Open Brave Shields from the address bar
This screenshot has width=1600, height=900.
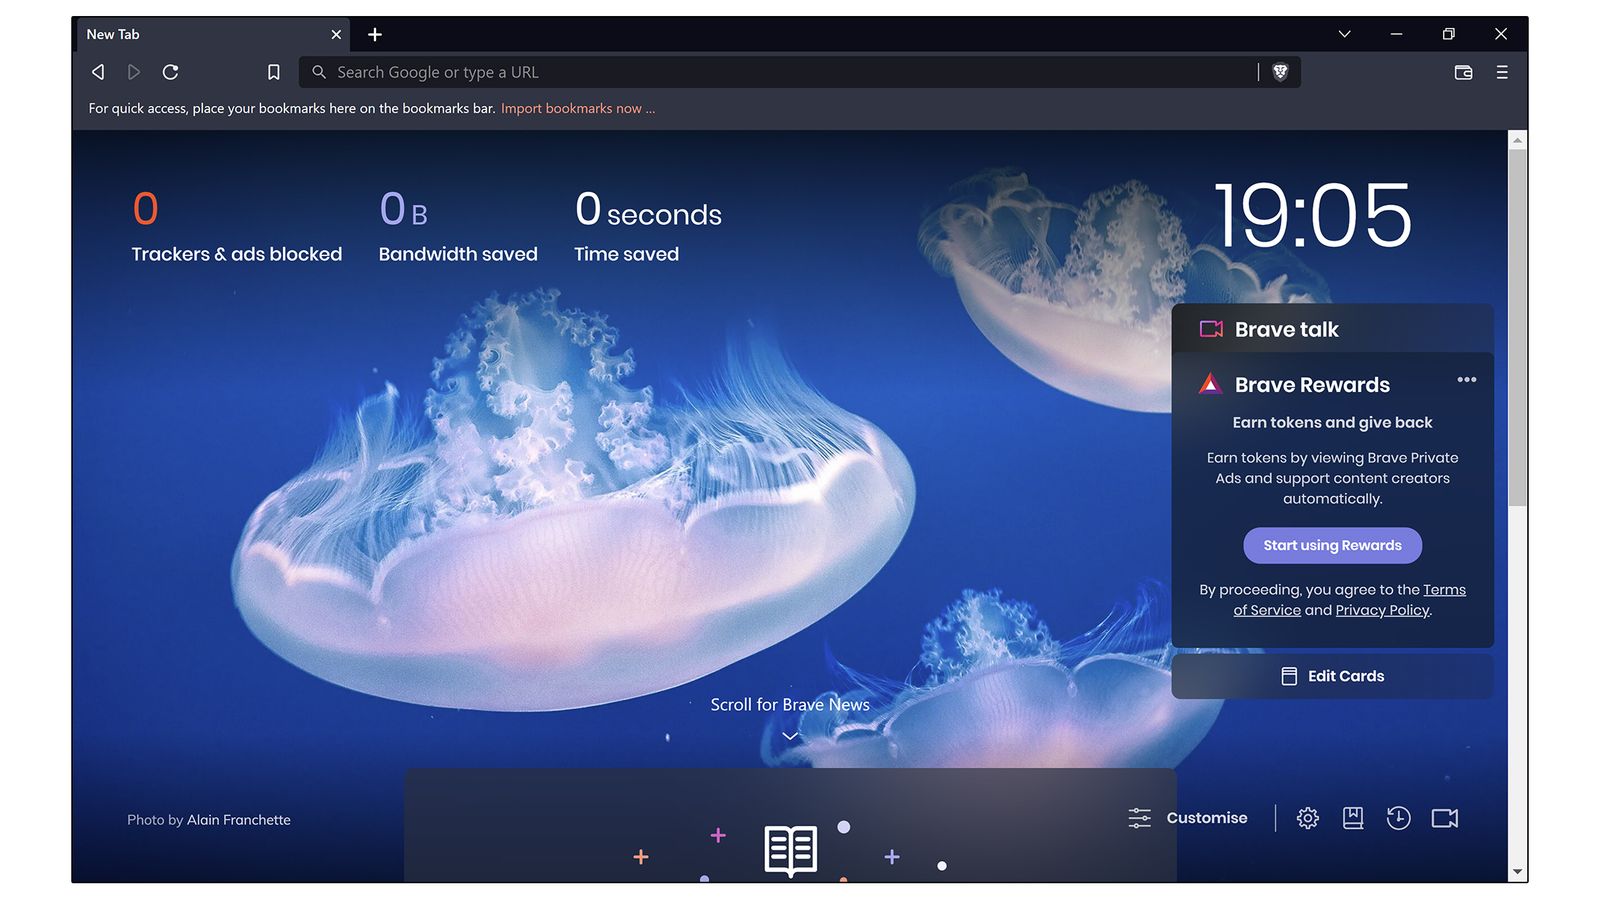(1281, 72)
